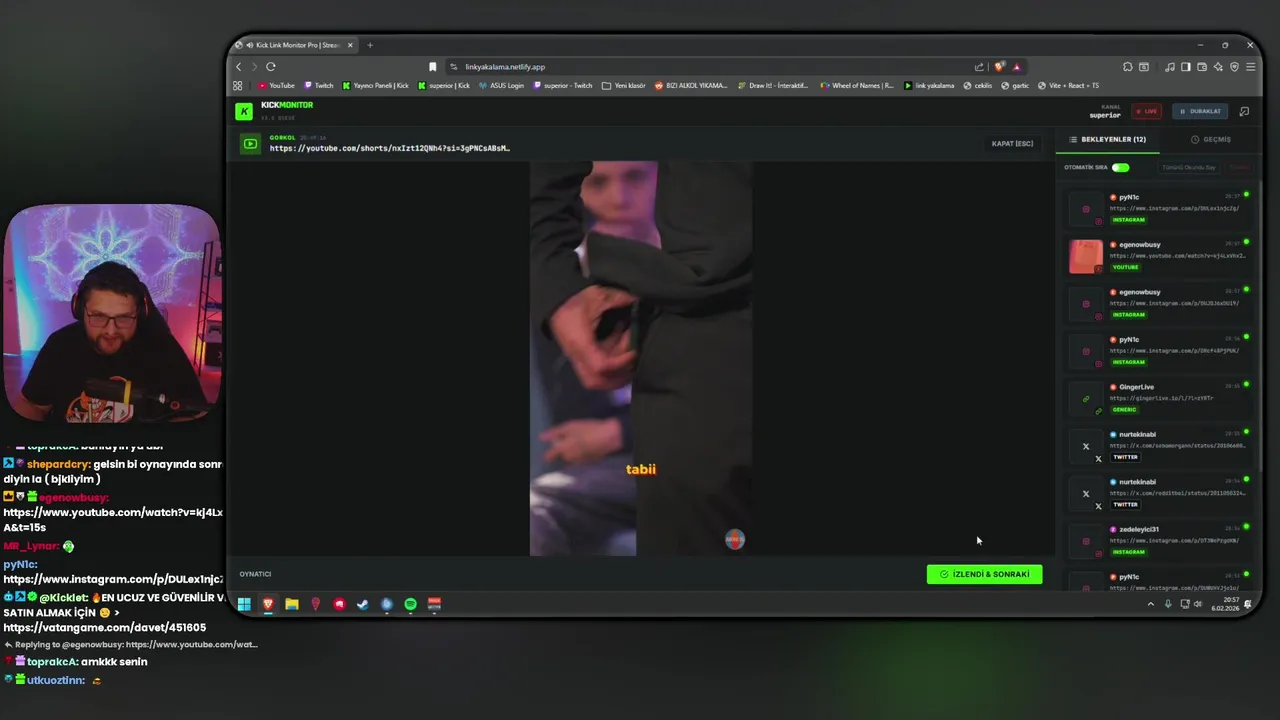The width and height of the screenshot is (1280, 720).
Task: Open File Explorer from the taskbar
Action: pyautogui.click(x=292, y=604)
